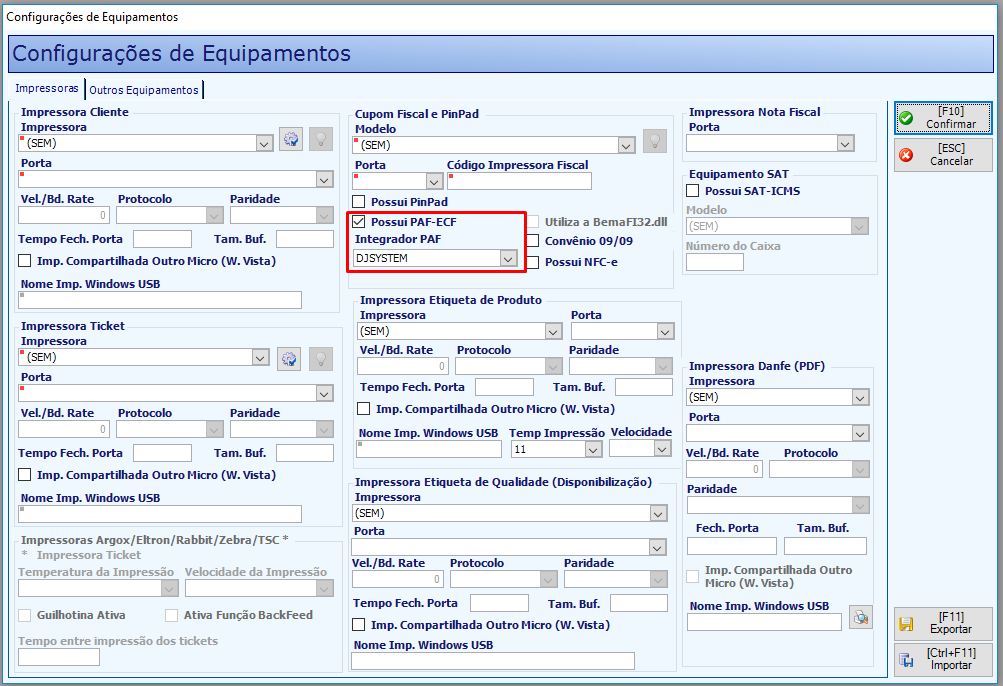Click the printer search icon in Impressora Danfe
The width and height of the screenshot is (1003, 686).
point(861,617)
